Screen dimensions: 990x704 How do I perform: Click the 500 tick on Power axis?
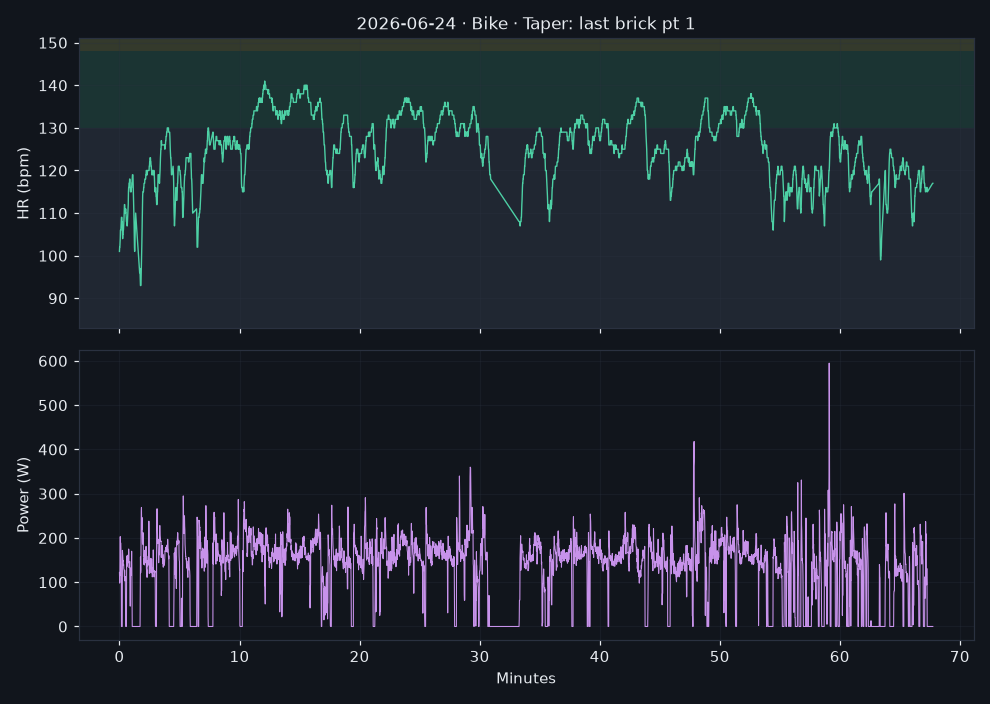click(x=53, y=406)
